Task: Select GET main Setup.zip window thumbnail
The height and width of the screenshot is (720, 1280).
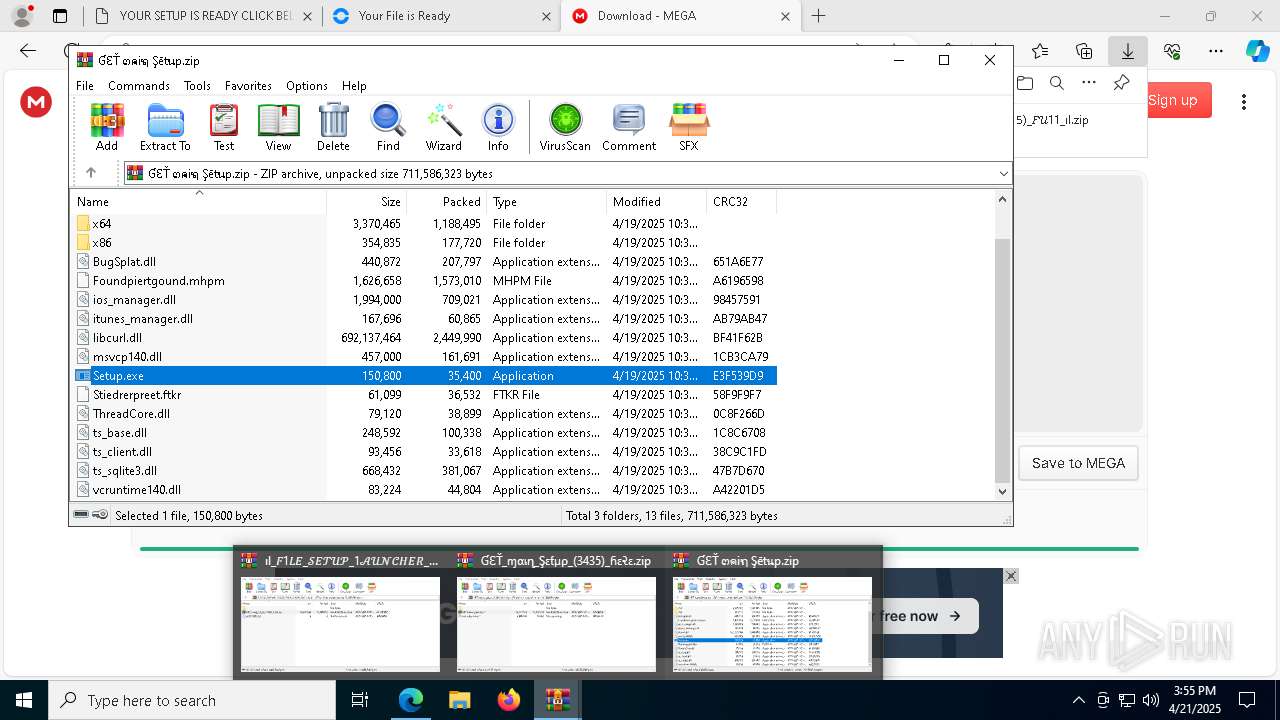Action: (x=772, y=612)
